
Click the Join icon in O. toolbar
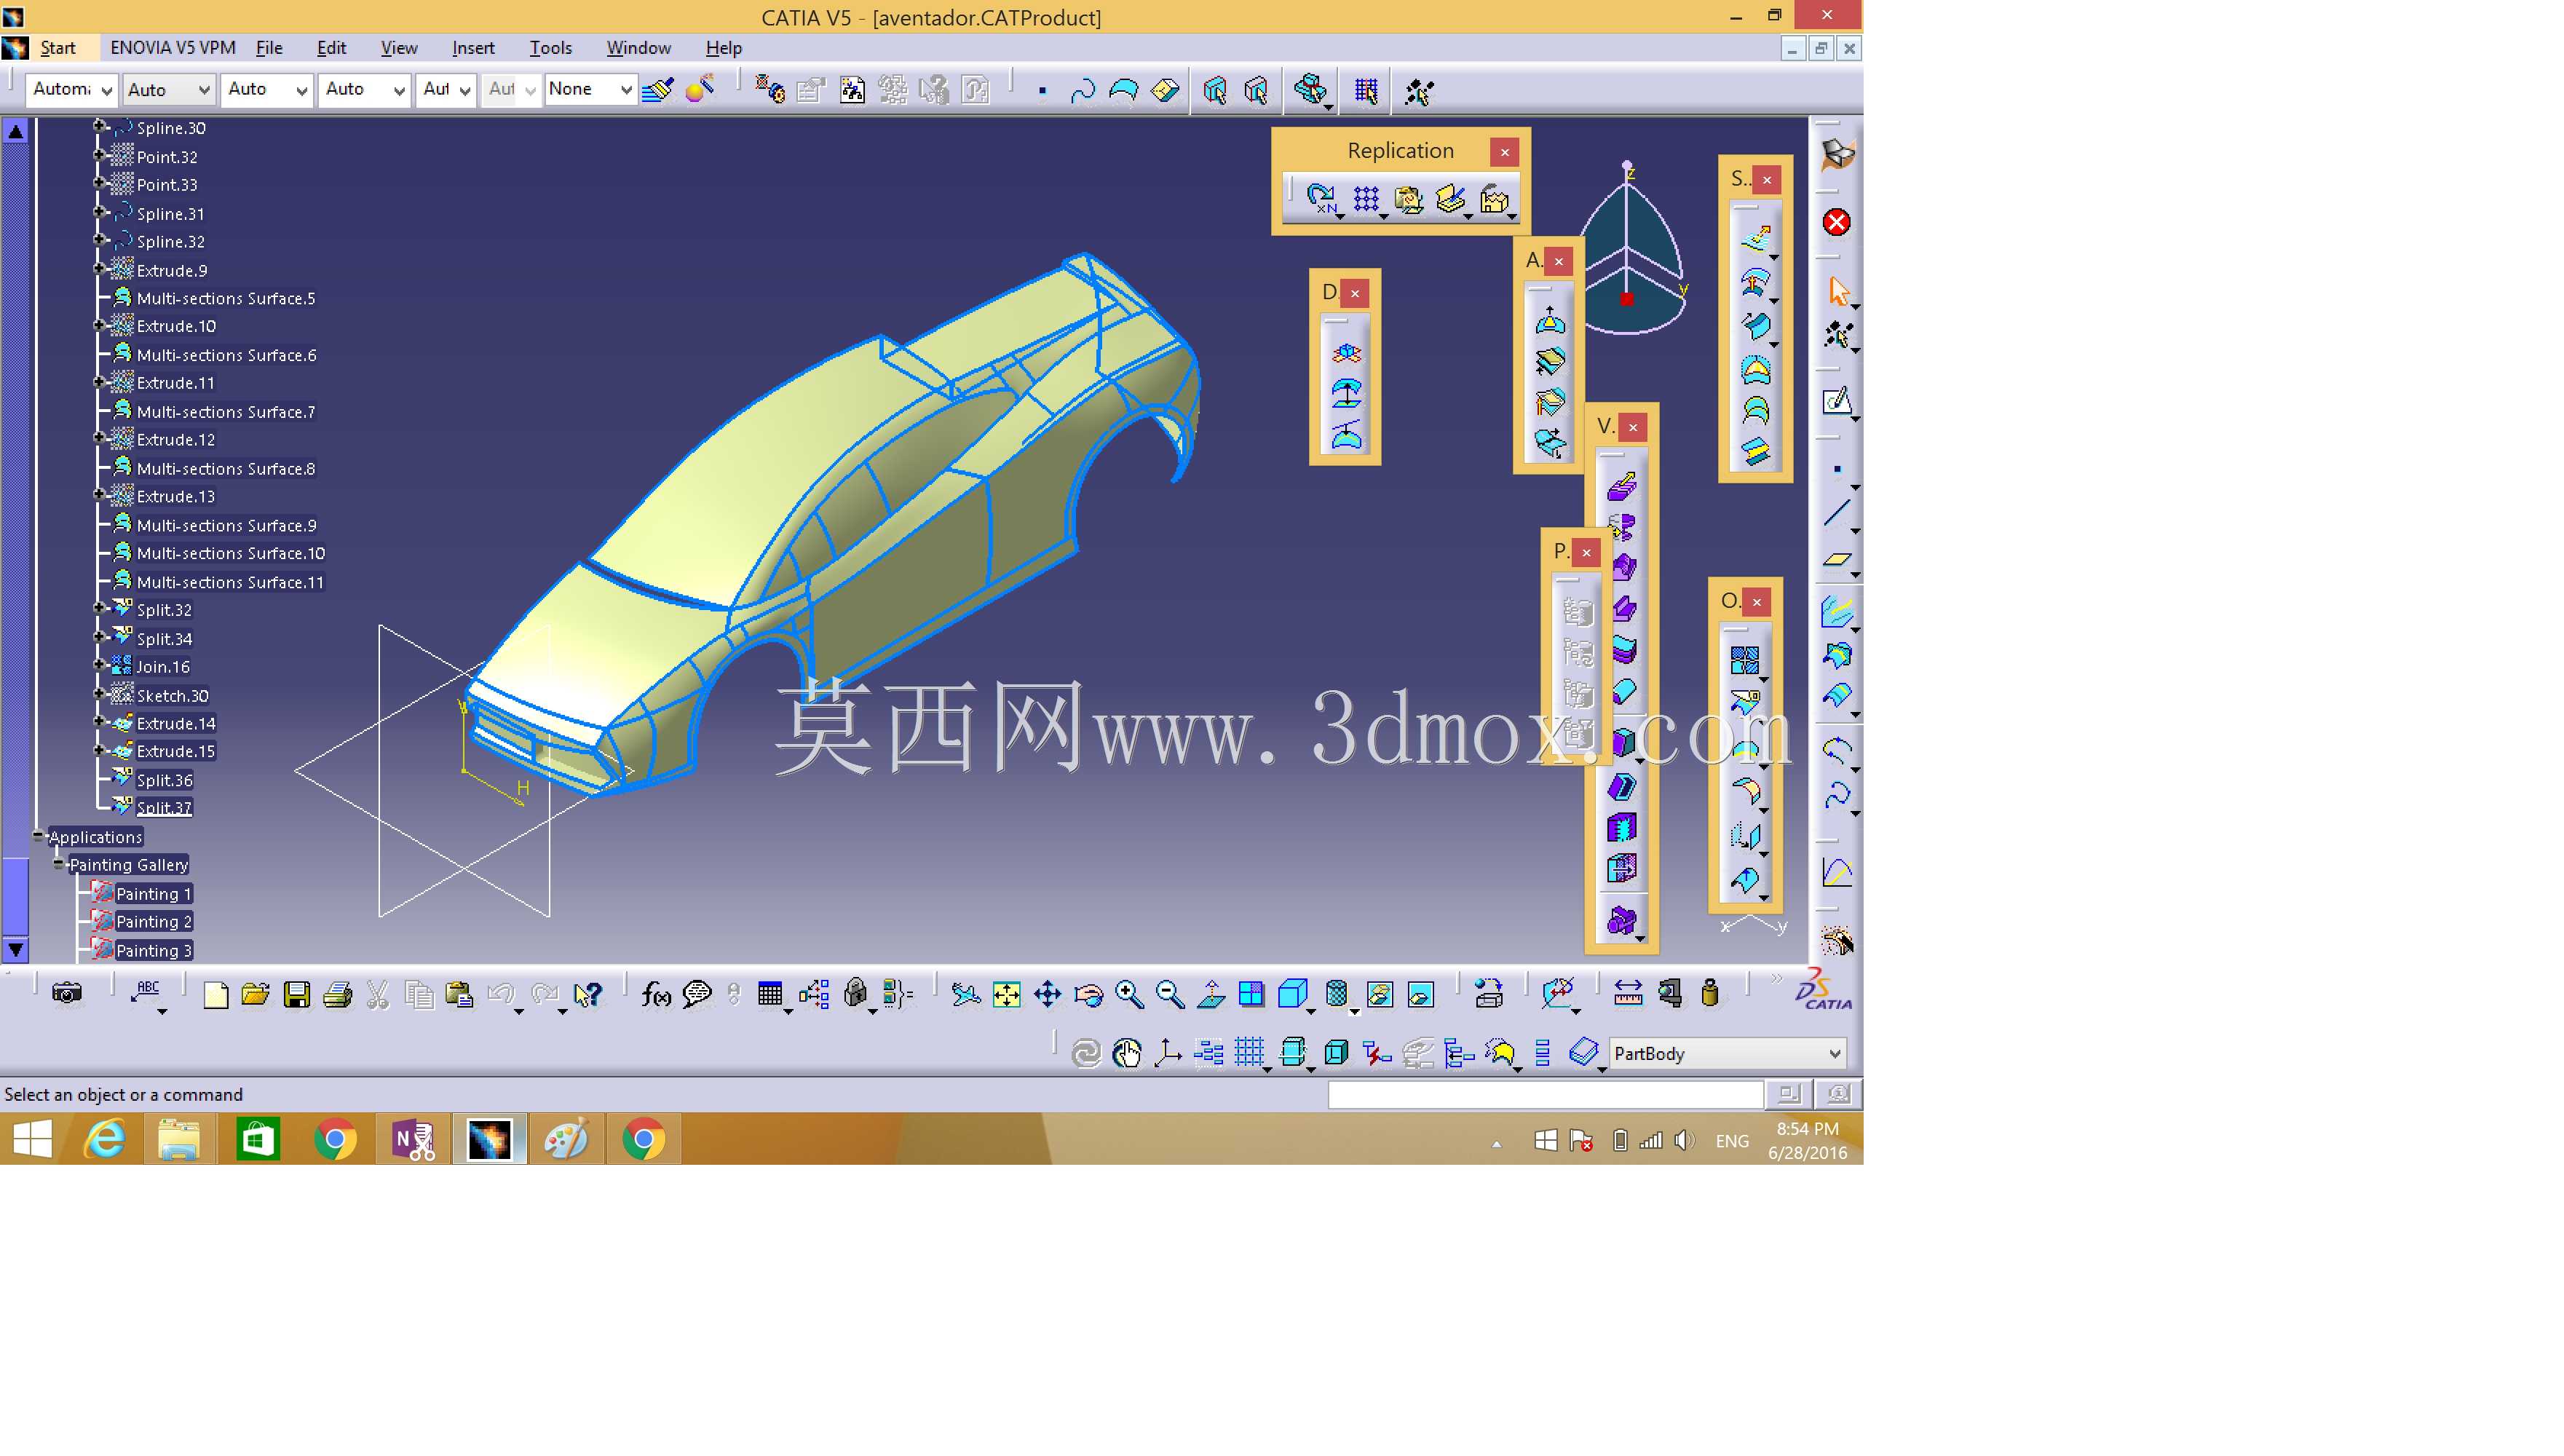pos(1745,660)
